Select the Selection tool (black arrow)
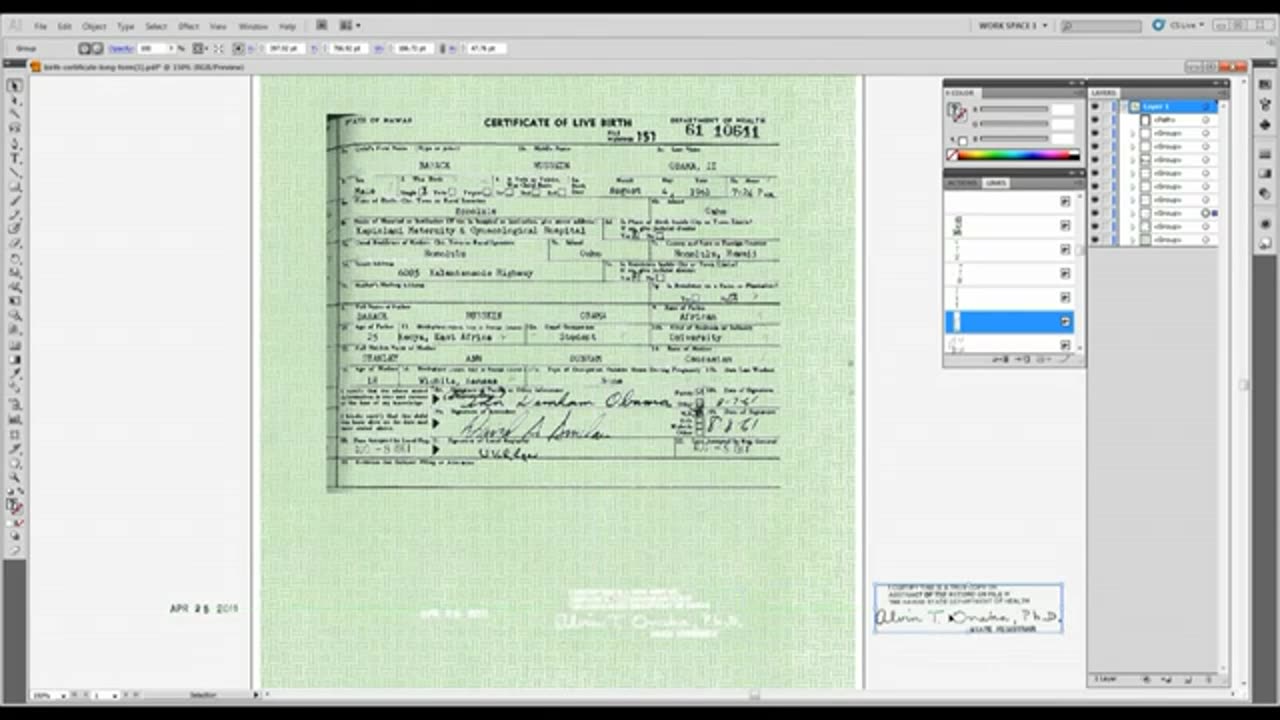The height and width of the screenshot is (720, 1280). click(15, 86)
